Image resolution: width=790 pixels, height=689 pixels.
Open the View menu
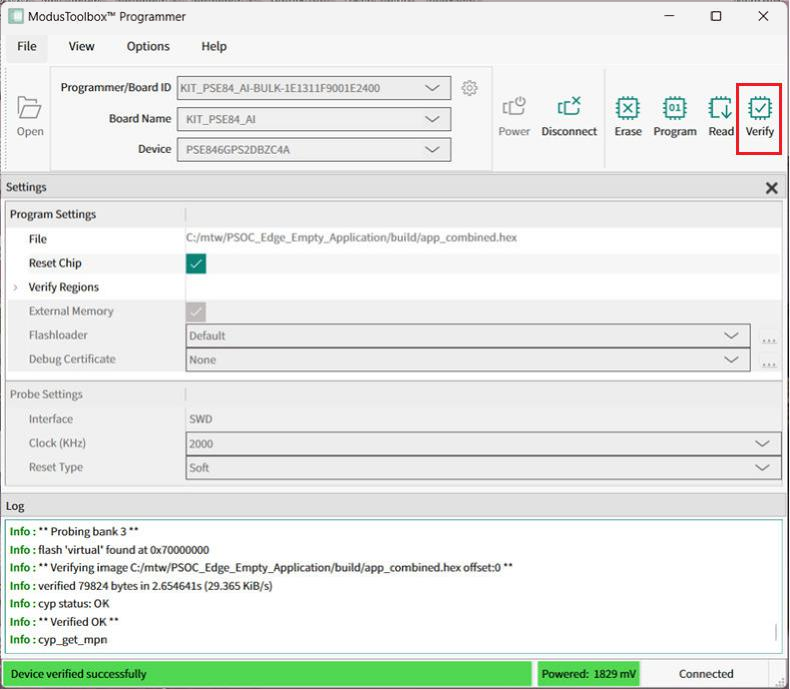tap(81, 46)
